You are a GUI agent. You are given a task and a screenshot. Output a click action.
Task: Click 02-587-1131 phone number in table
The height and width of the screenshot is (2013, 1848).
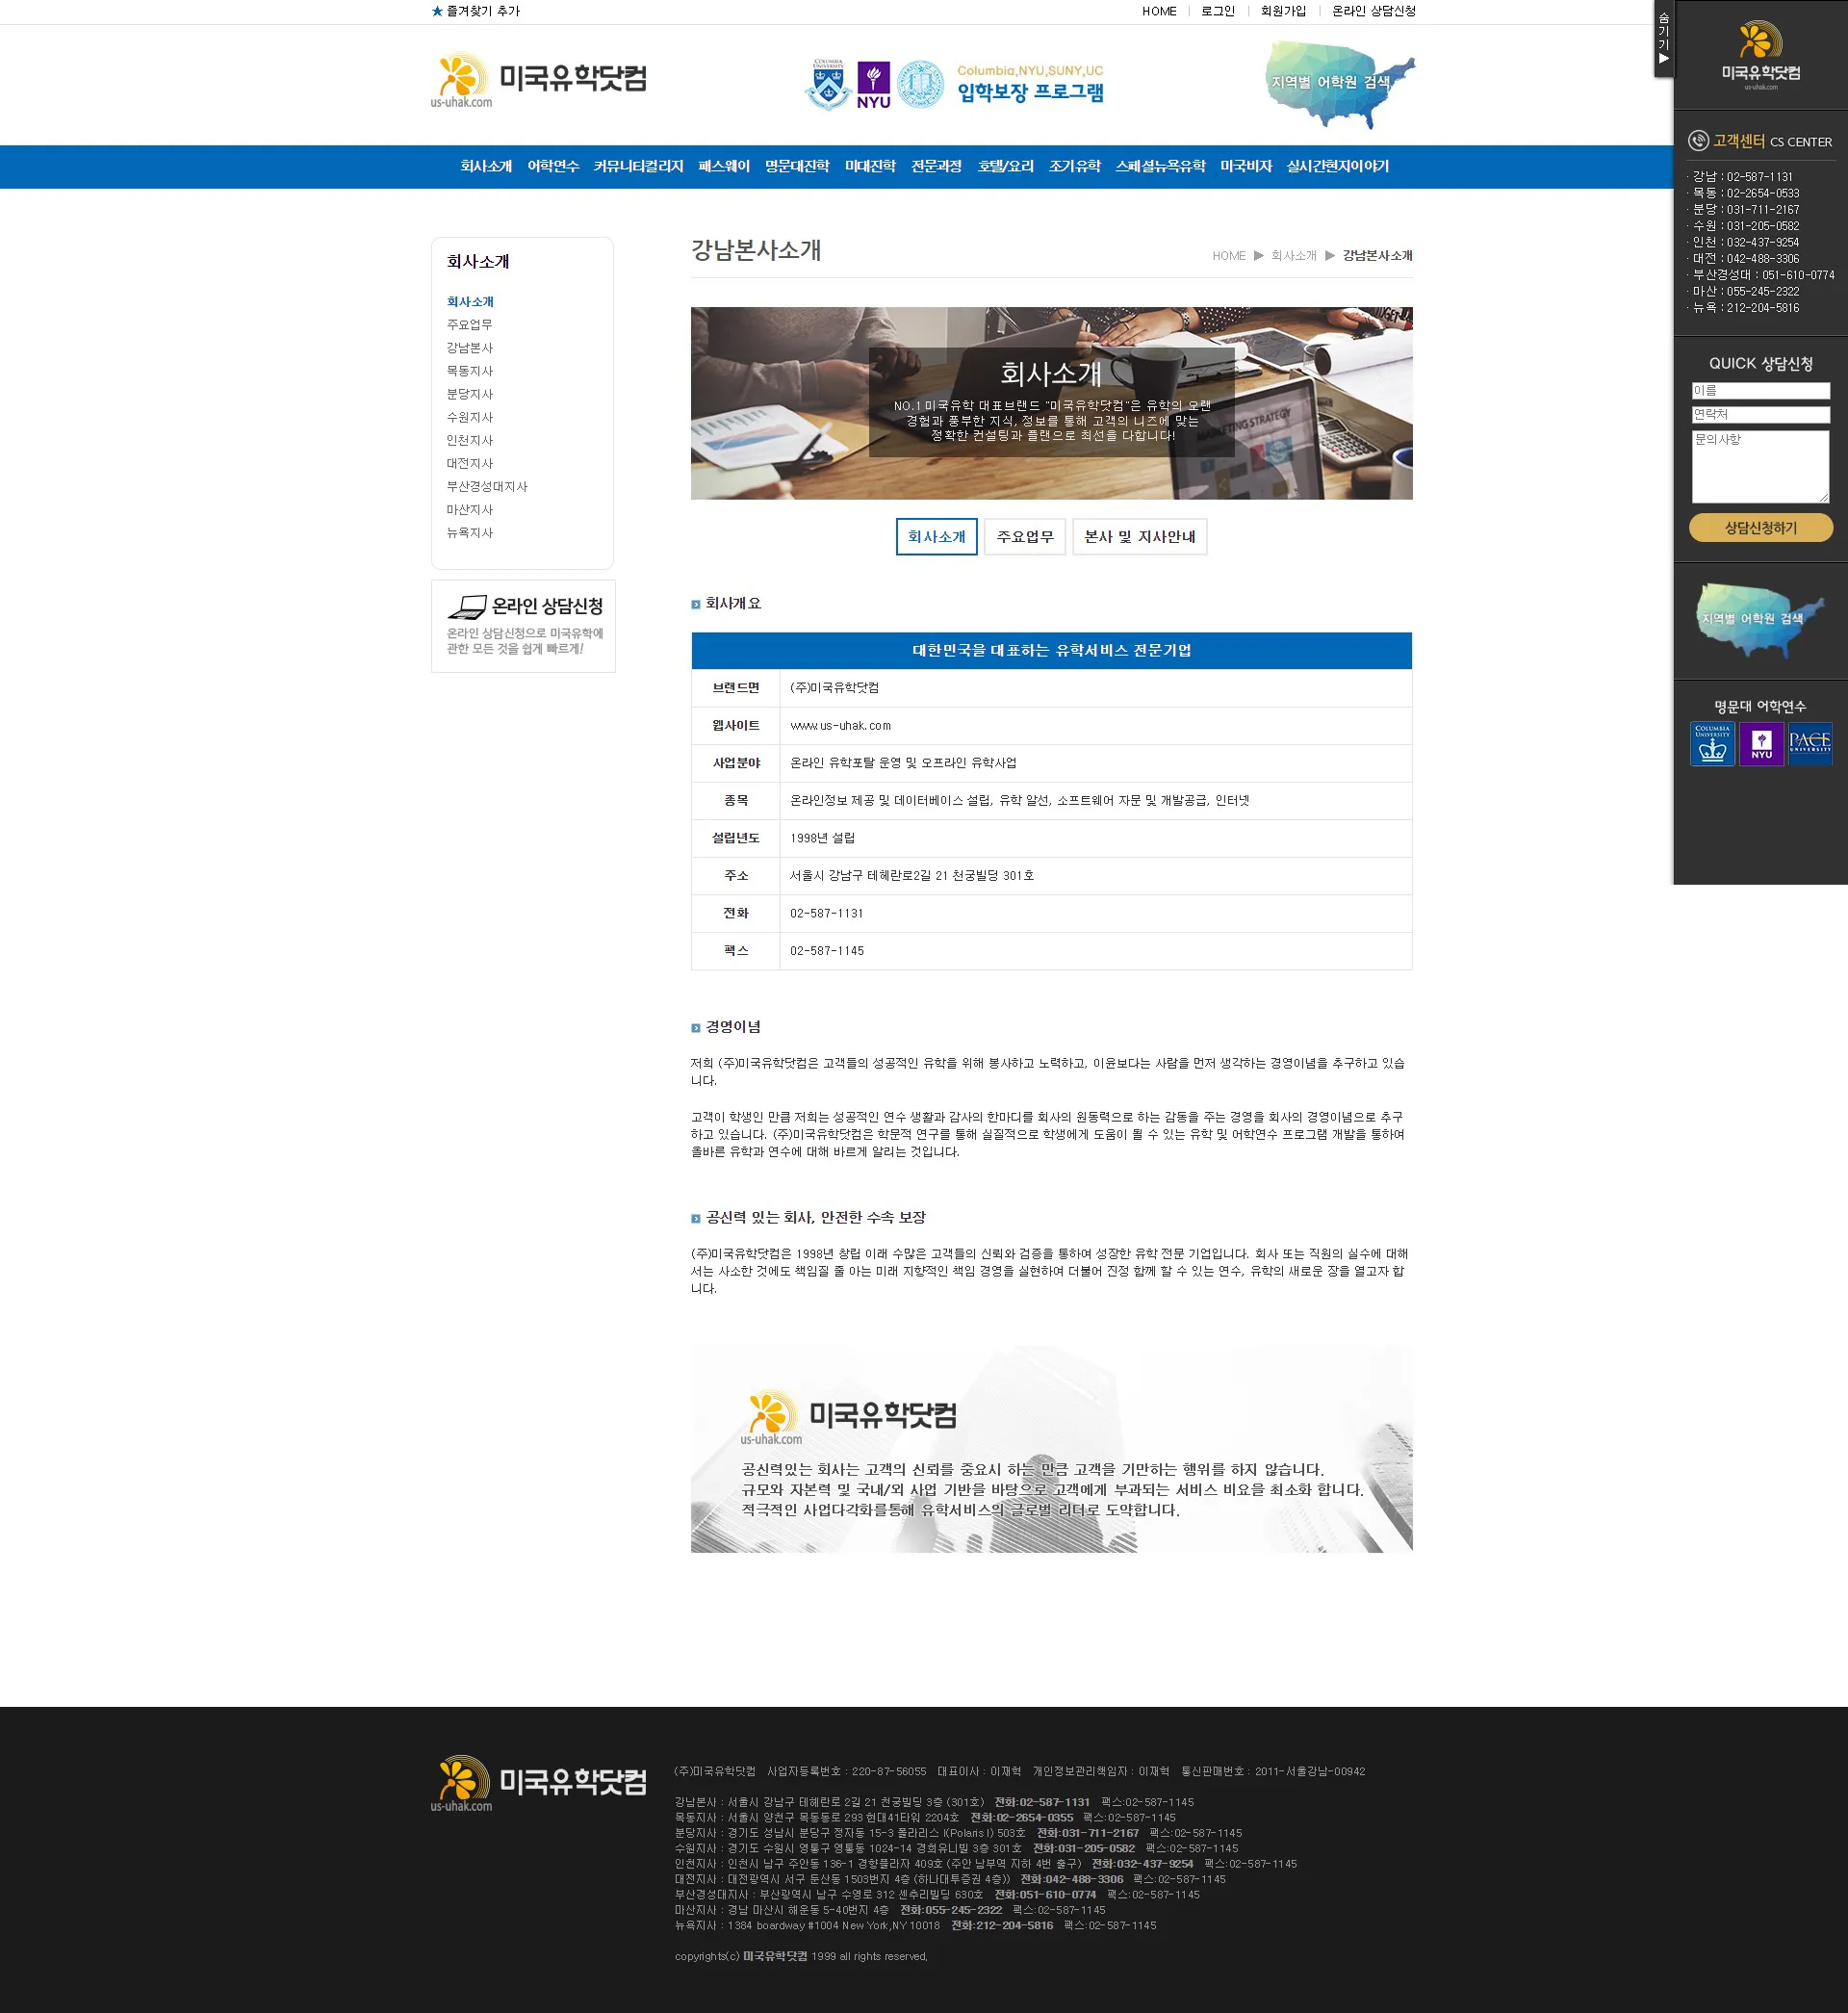pyautogui.click(x=826, y=914)
